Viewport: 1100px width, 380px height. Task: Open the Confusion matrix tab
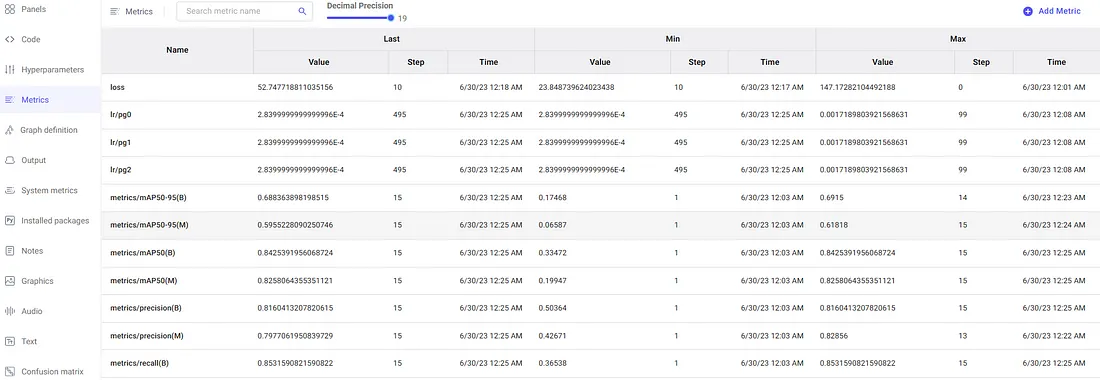point(51,372)
